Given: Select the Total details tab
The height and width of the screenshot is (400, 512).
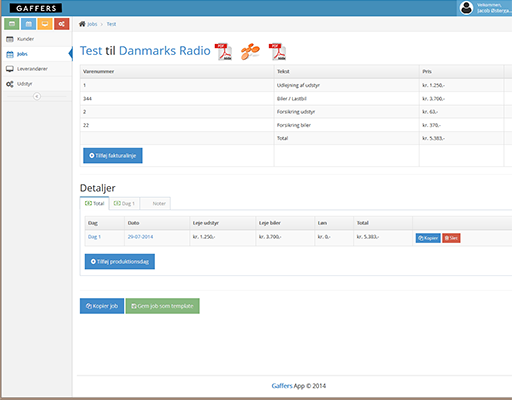Looking at the screenshot, I should (95, 203).
